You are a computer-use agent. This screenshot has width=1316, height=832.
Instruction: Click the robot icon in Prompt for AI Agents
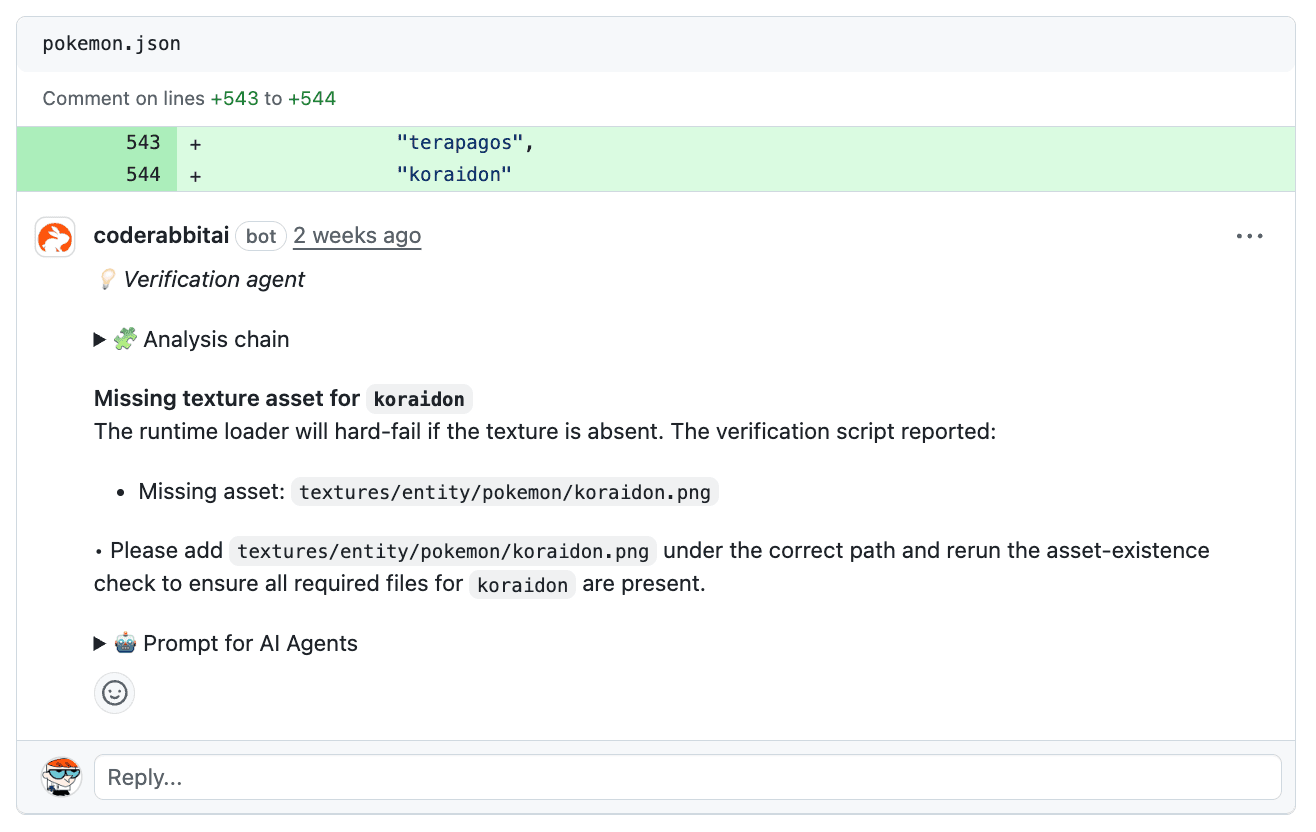[125, 643]
